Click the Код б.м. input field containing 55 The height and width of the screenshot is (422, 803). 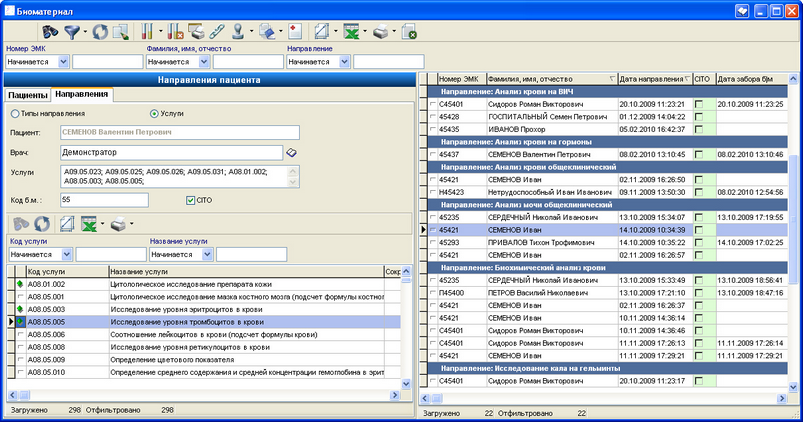[104, 200]
